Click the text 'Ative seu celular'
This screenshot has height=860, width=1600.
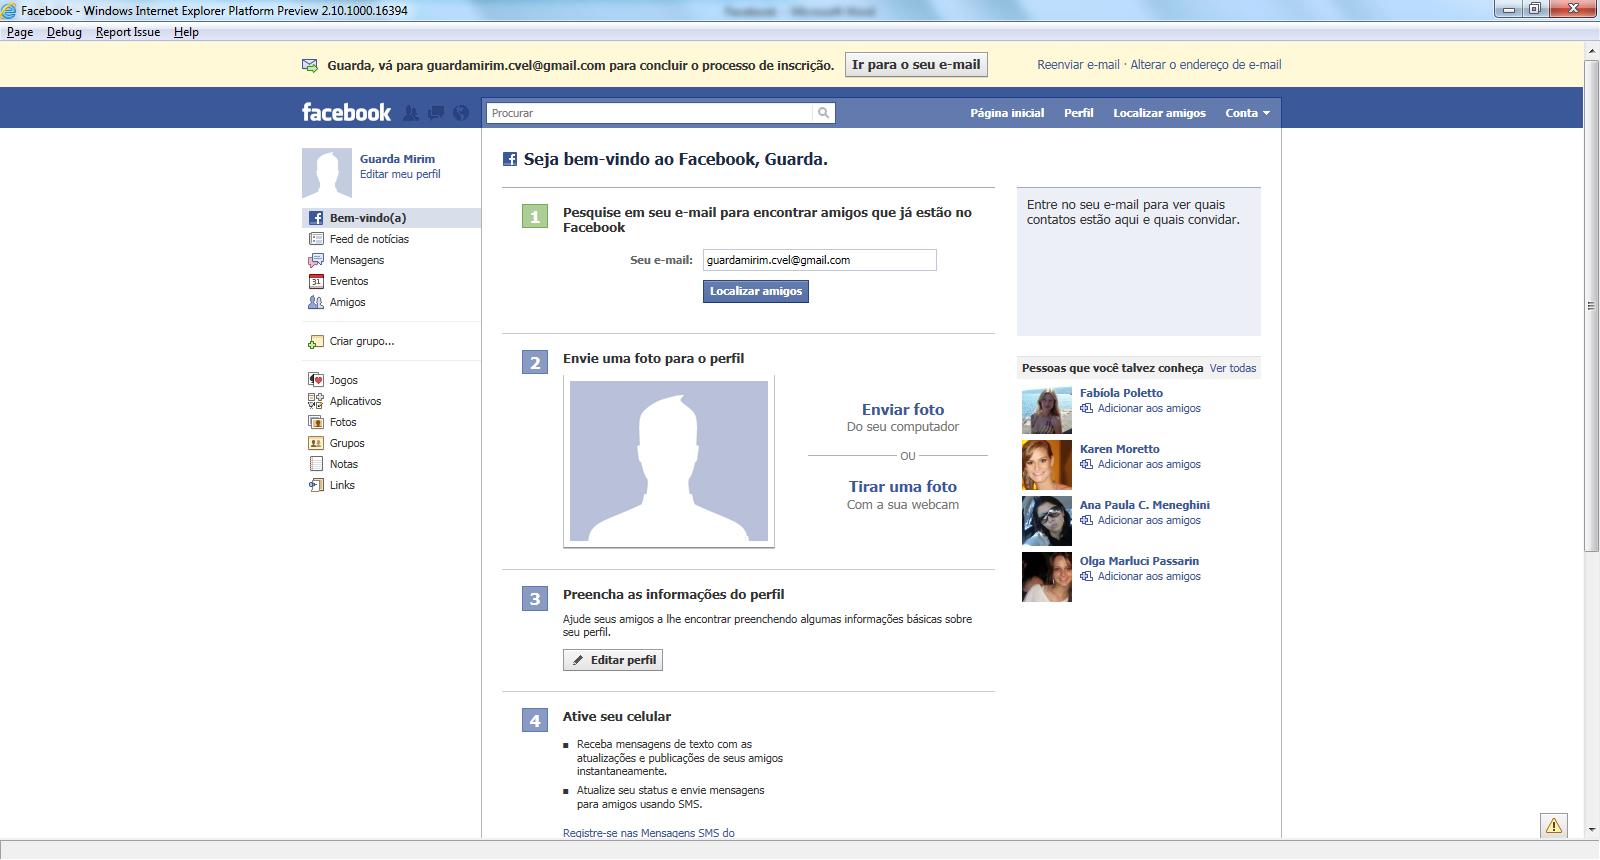pyautogui.click(x=617, y=717)
